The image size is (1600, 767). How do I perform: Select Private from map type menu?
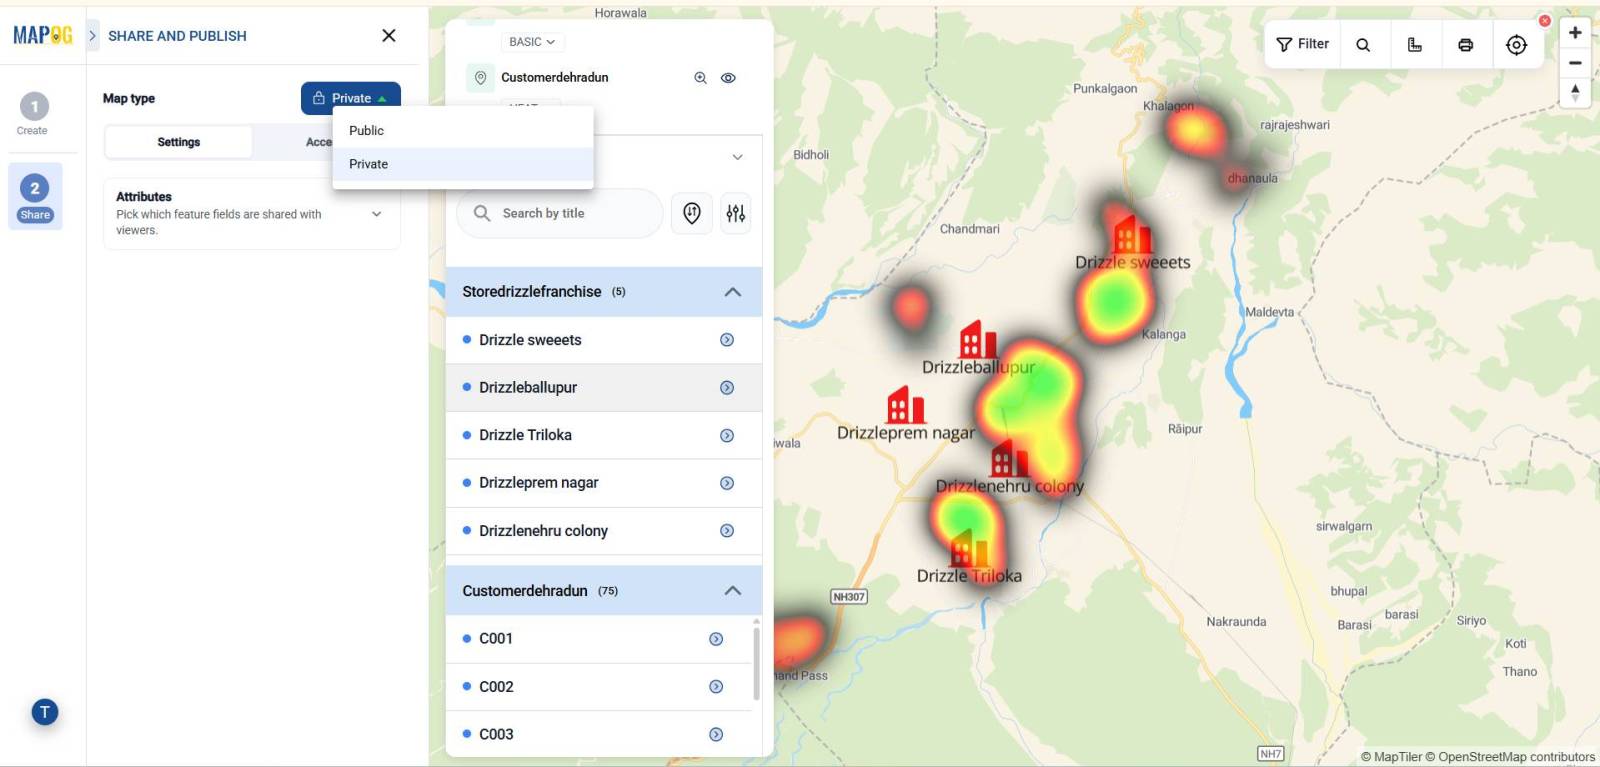pos(463,164)
